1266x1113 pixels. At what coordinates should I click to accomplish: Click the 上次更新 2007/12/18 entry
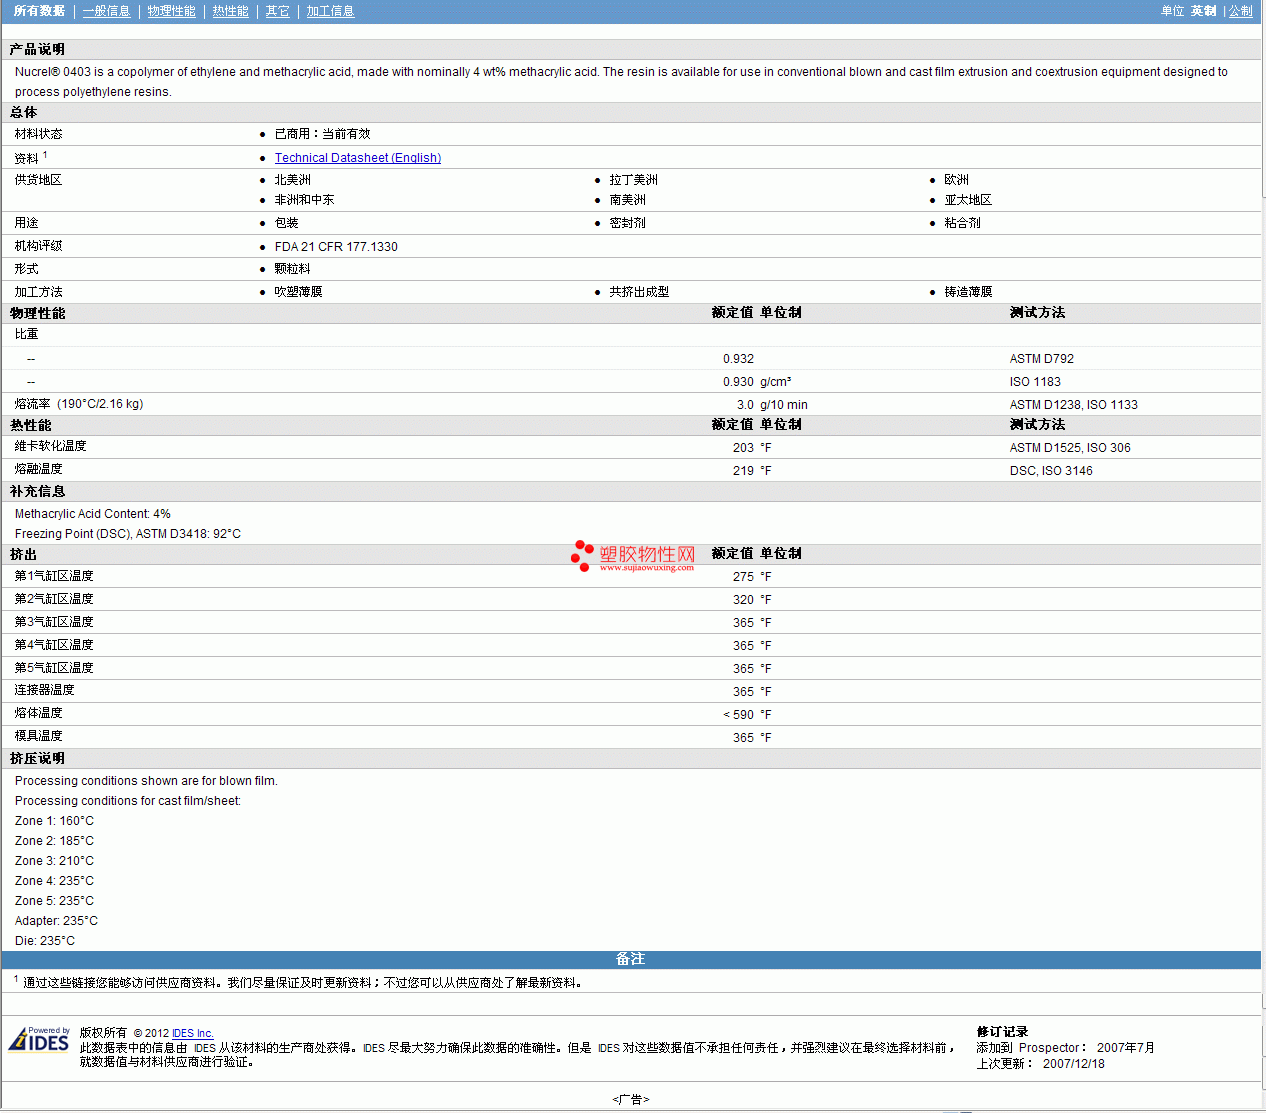[x=1040, y=1064]
